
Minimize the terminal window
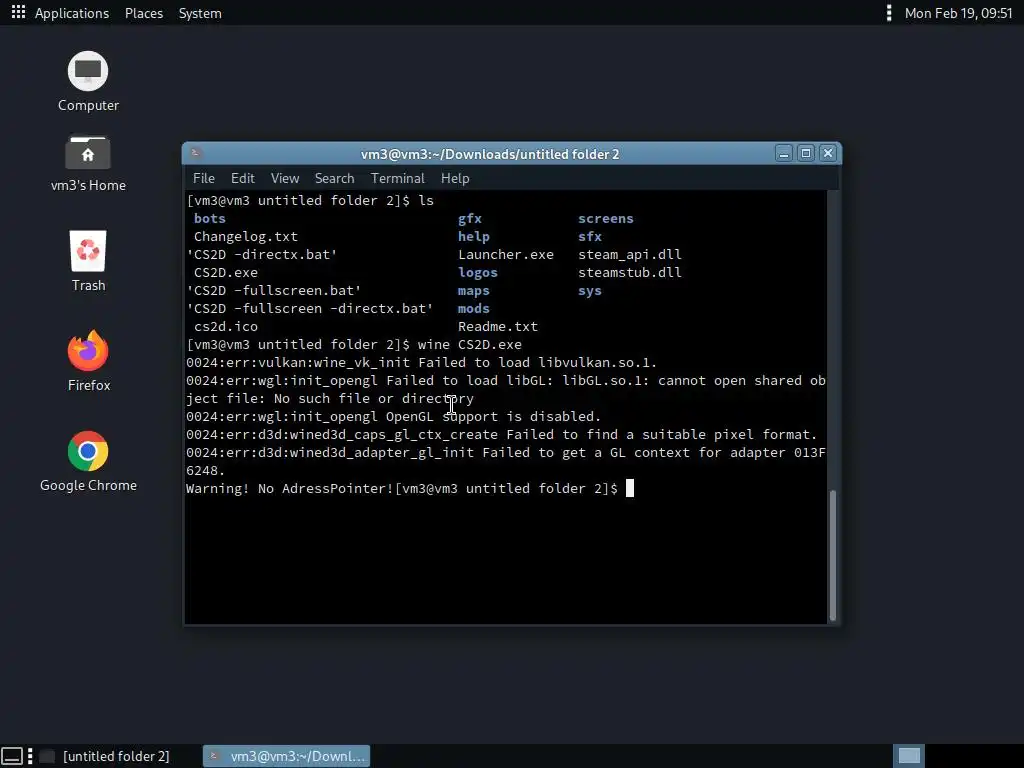tap(784, 153)
